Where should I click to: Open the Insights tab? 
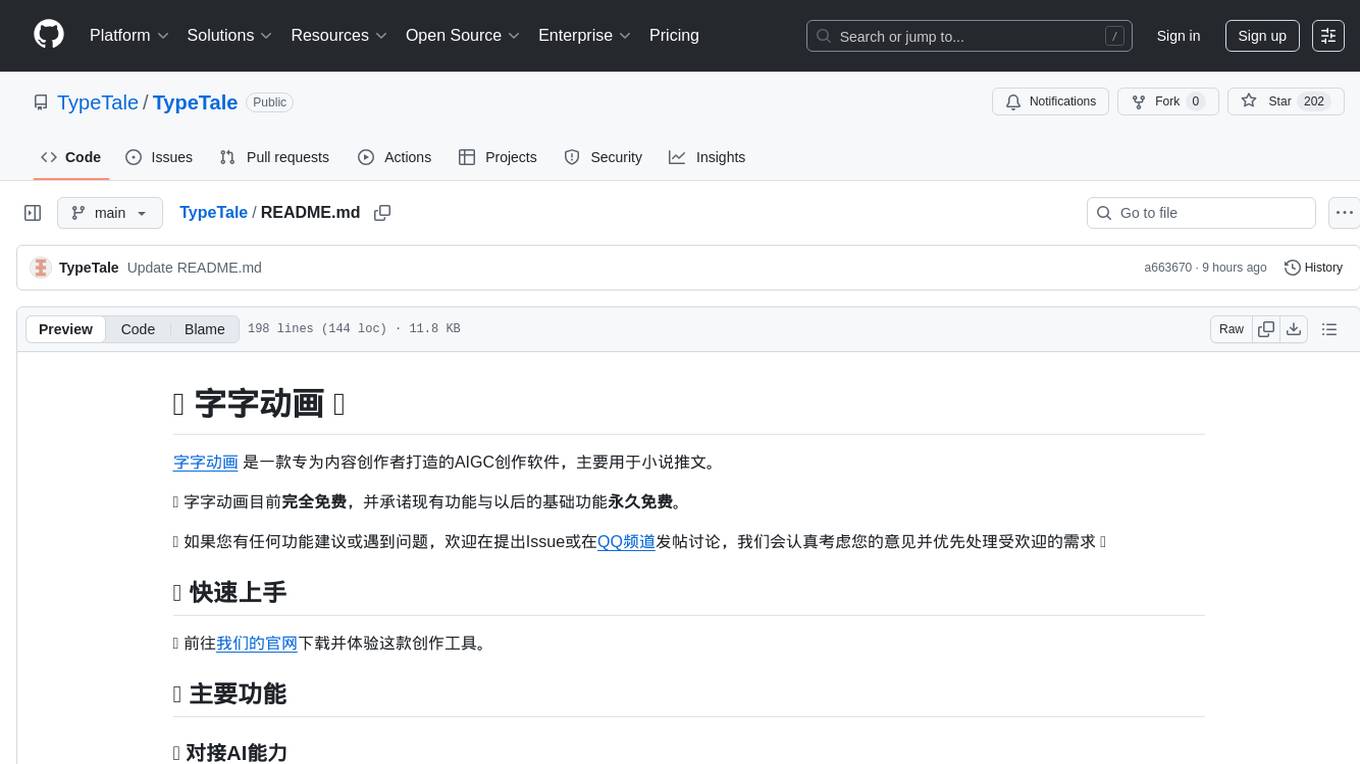[707, 157]
